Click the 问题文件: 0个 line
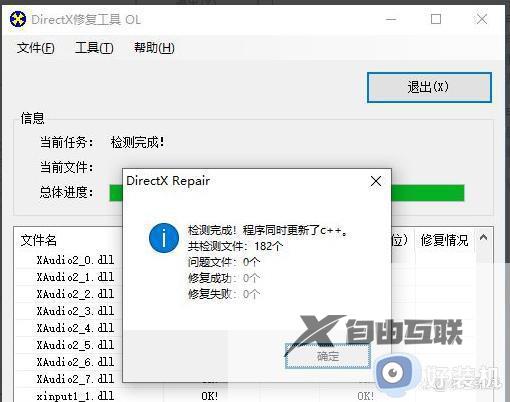This screenshot has height=402, width=510. 224,262
